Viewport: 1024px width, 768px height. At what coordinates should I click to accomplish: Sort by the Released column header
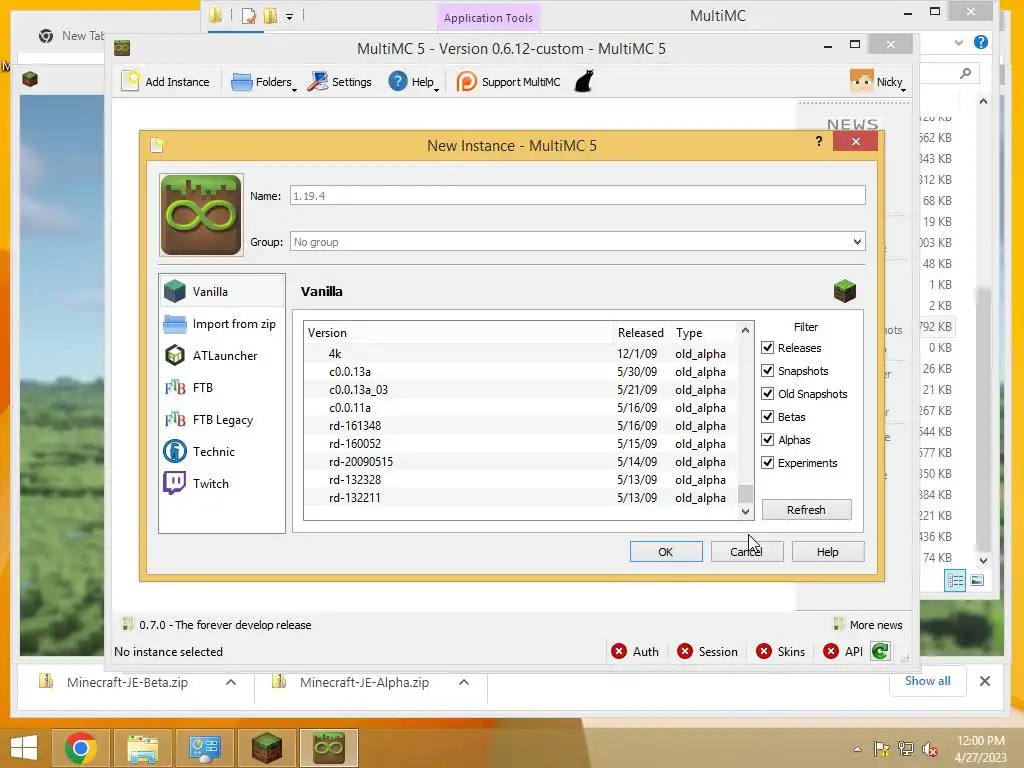pyautogui.click(x=642, y=332)
